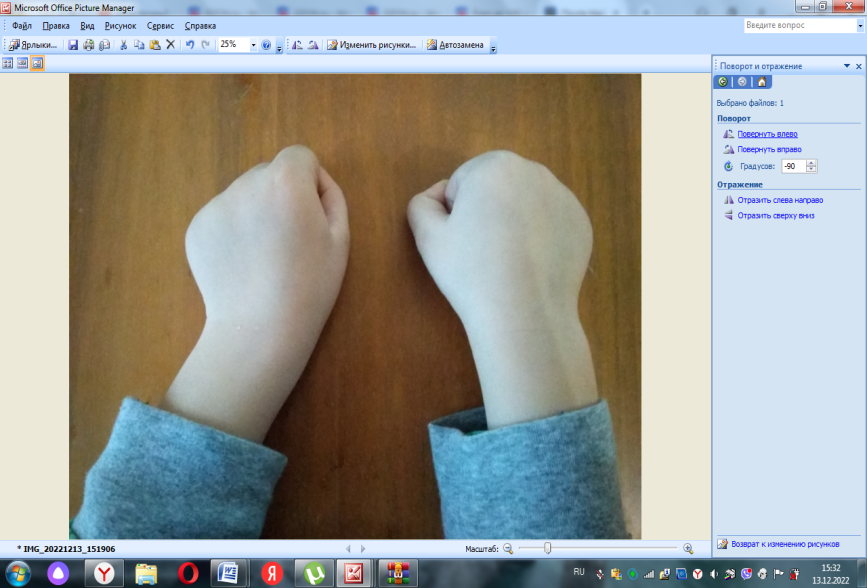The image size is (867, 588).
Task: Click the Undo arrow icon
Action: (190, 45)
